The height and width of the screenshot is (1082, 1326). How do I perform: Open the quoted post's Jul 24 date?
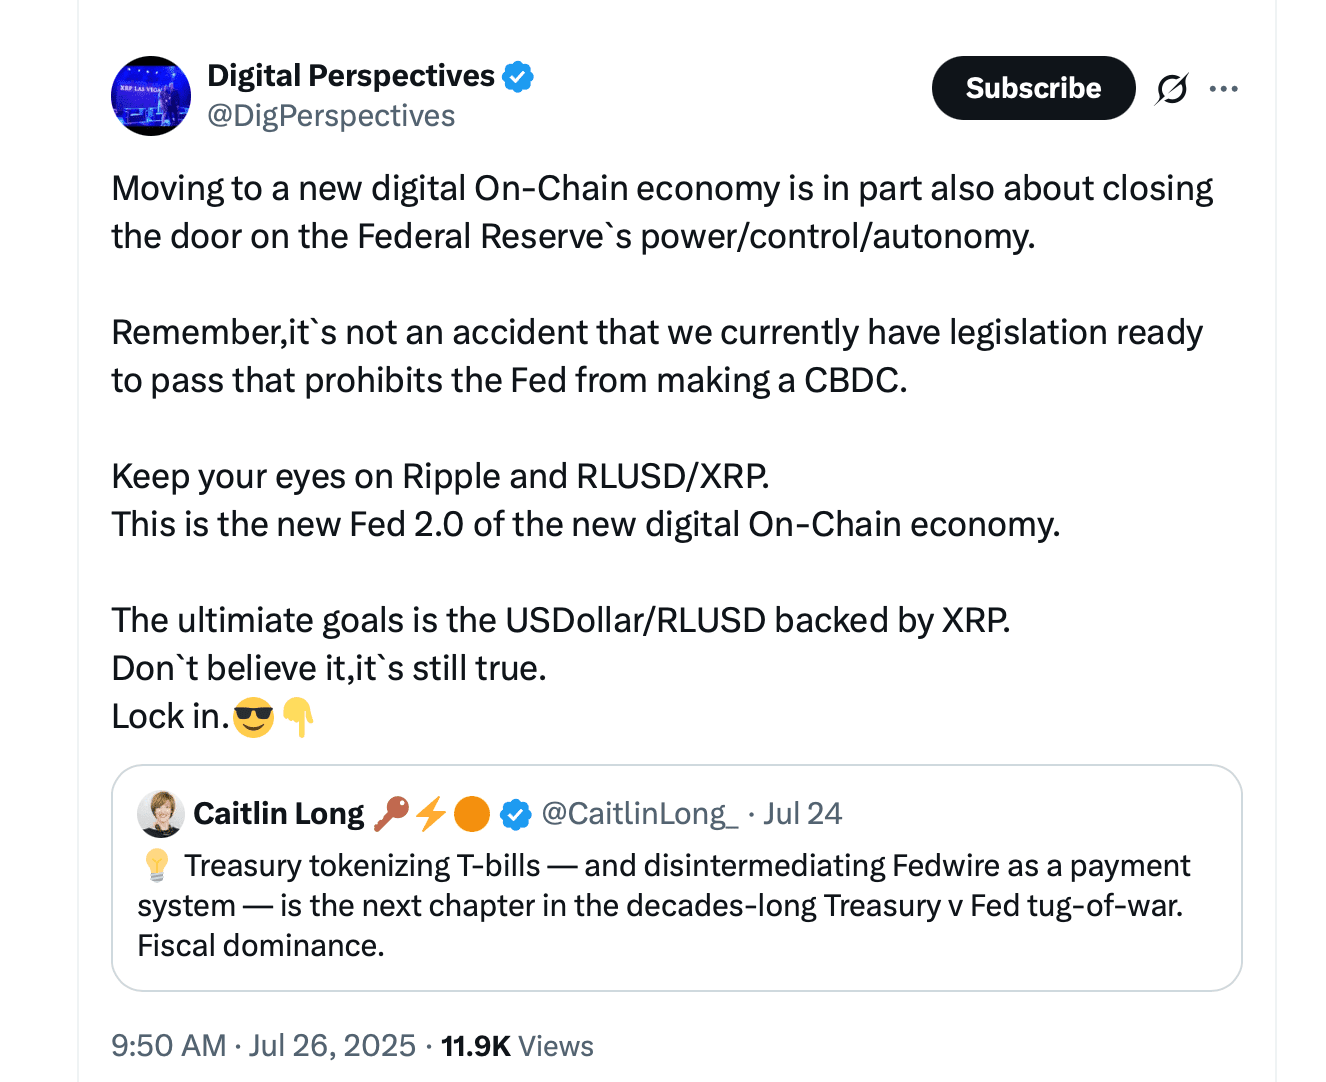[x=803, y=814]
